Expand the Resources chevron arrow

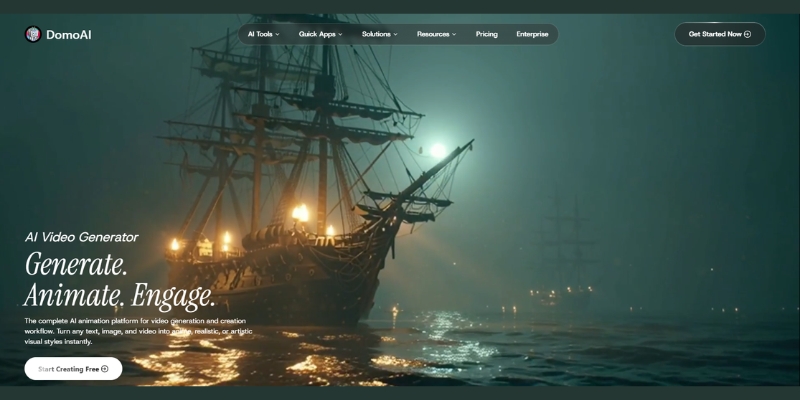pyautogui.click(x=454, y=34)
